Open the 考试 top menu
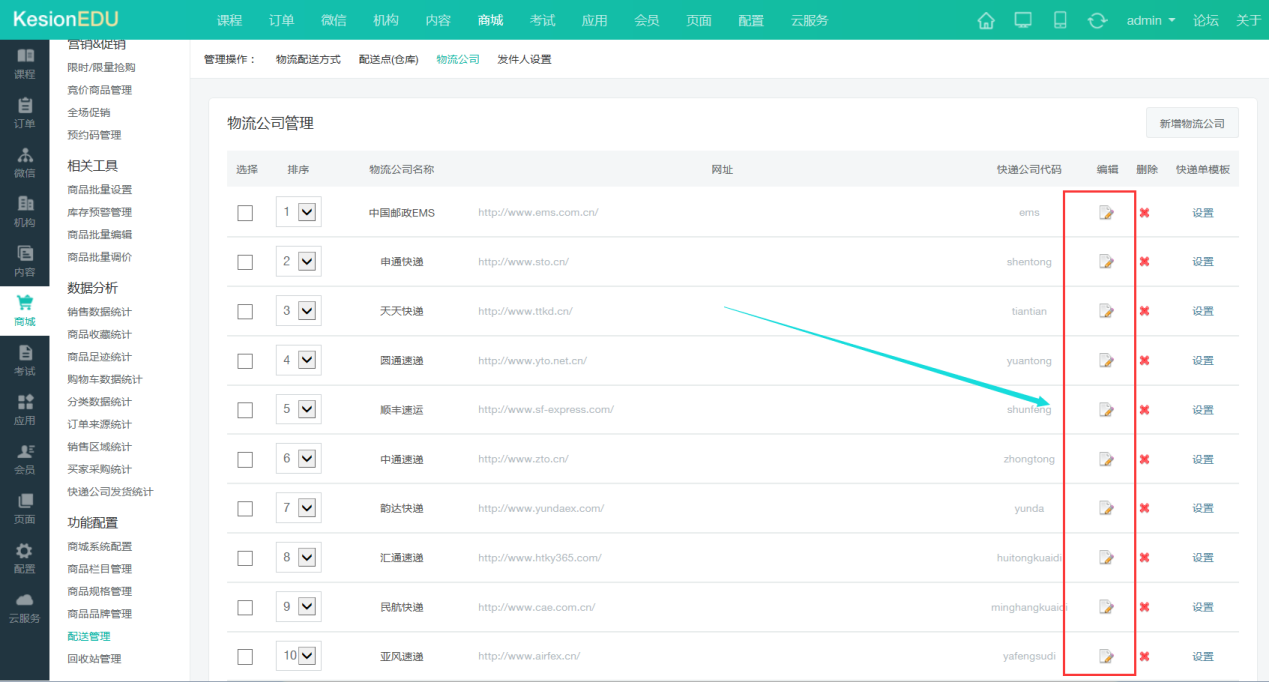 coord(543,20)
